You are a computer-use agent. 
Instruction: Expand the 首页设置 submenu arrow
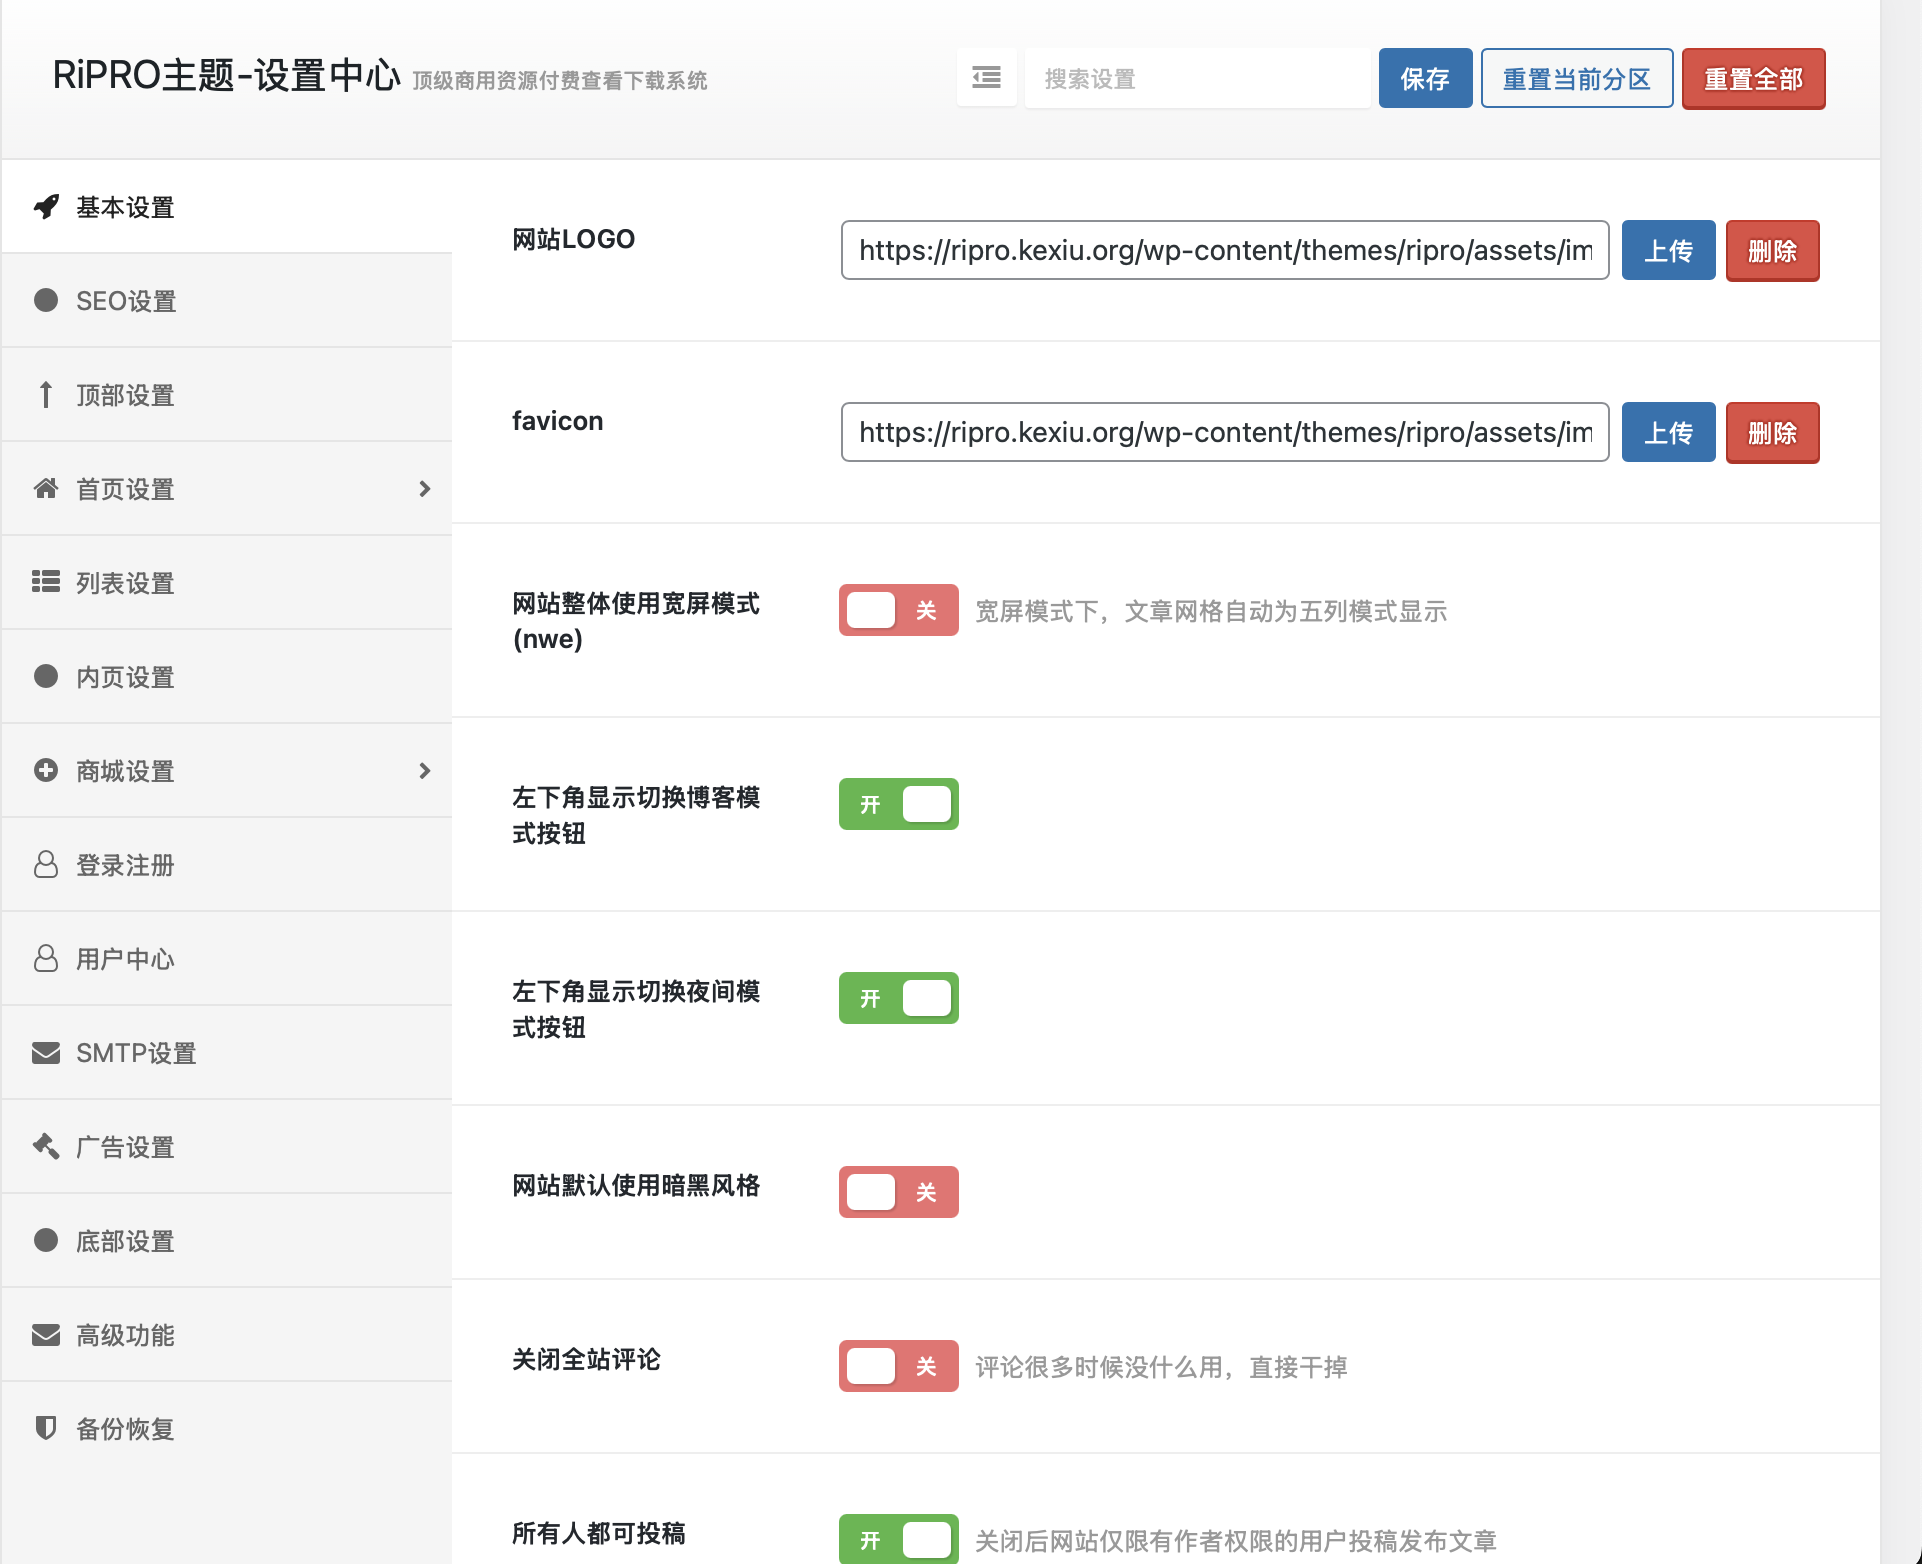click(425, 489)
